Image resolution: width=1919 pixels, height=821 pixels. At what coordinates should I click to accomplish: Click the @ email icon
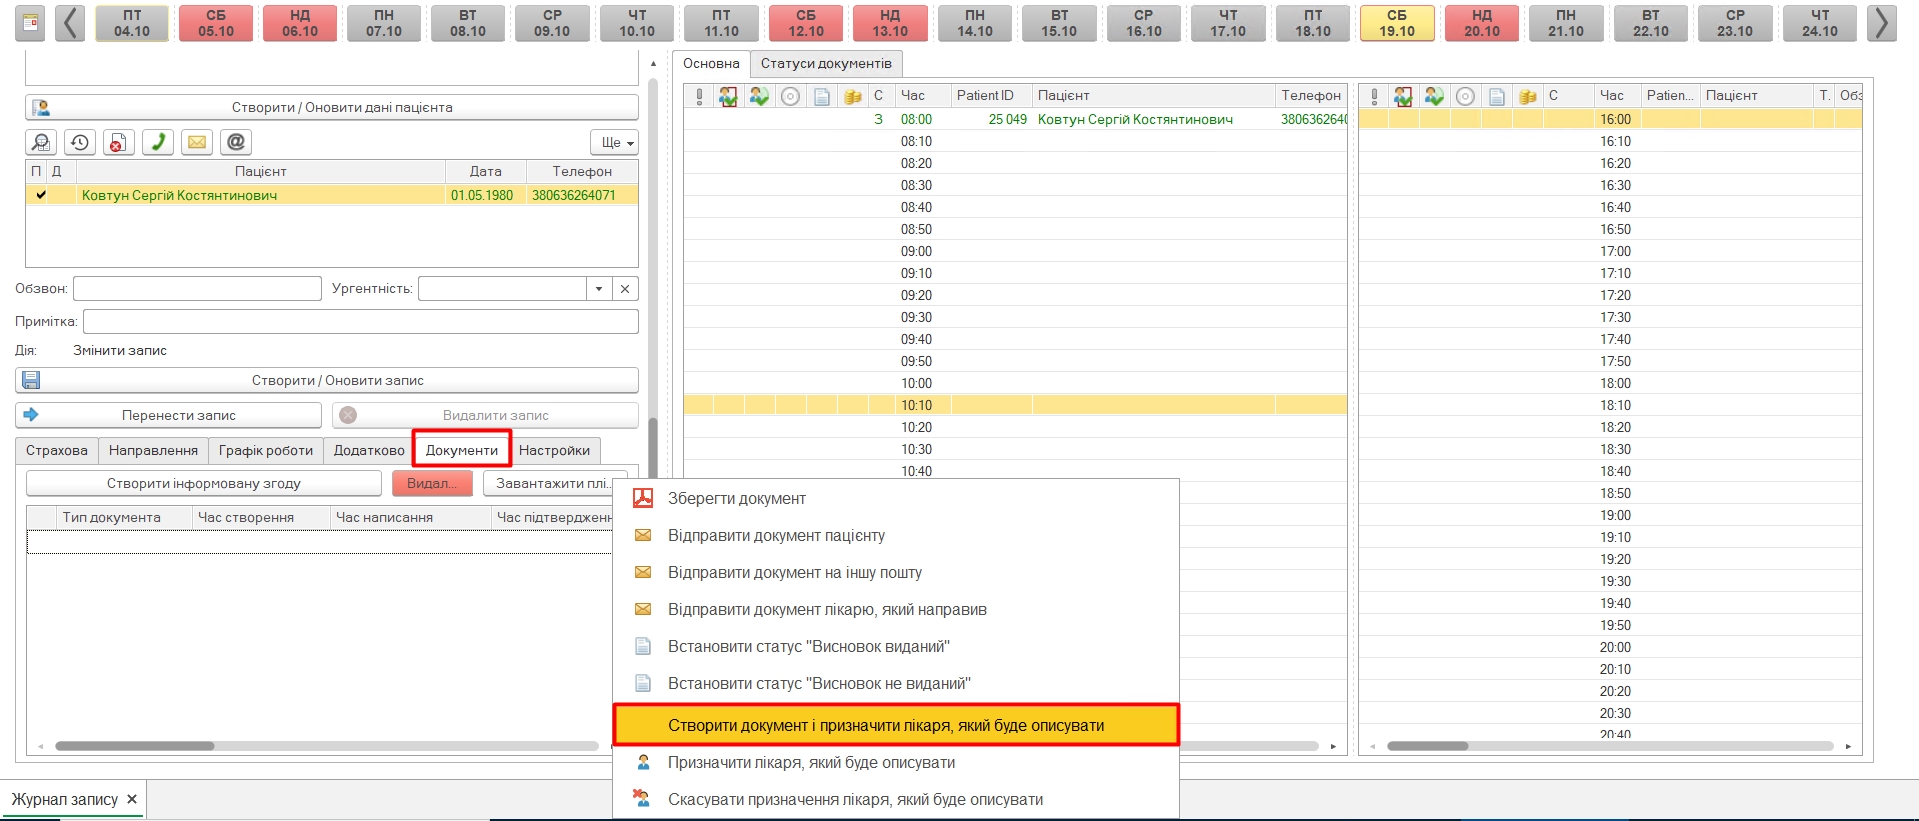tap(236, 142)
